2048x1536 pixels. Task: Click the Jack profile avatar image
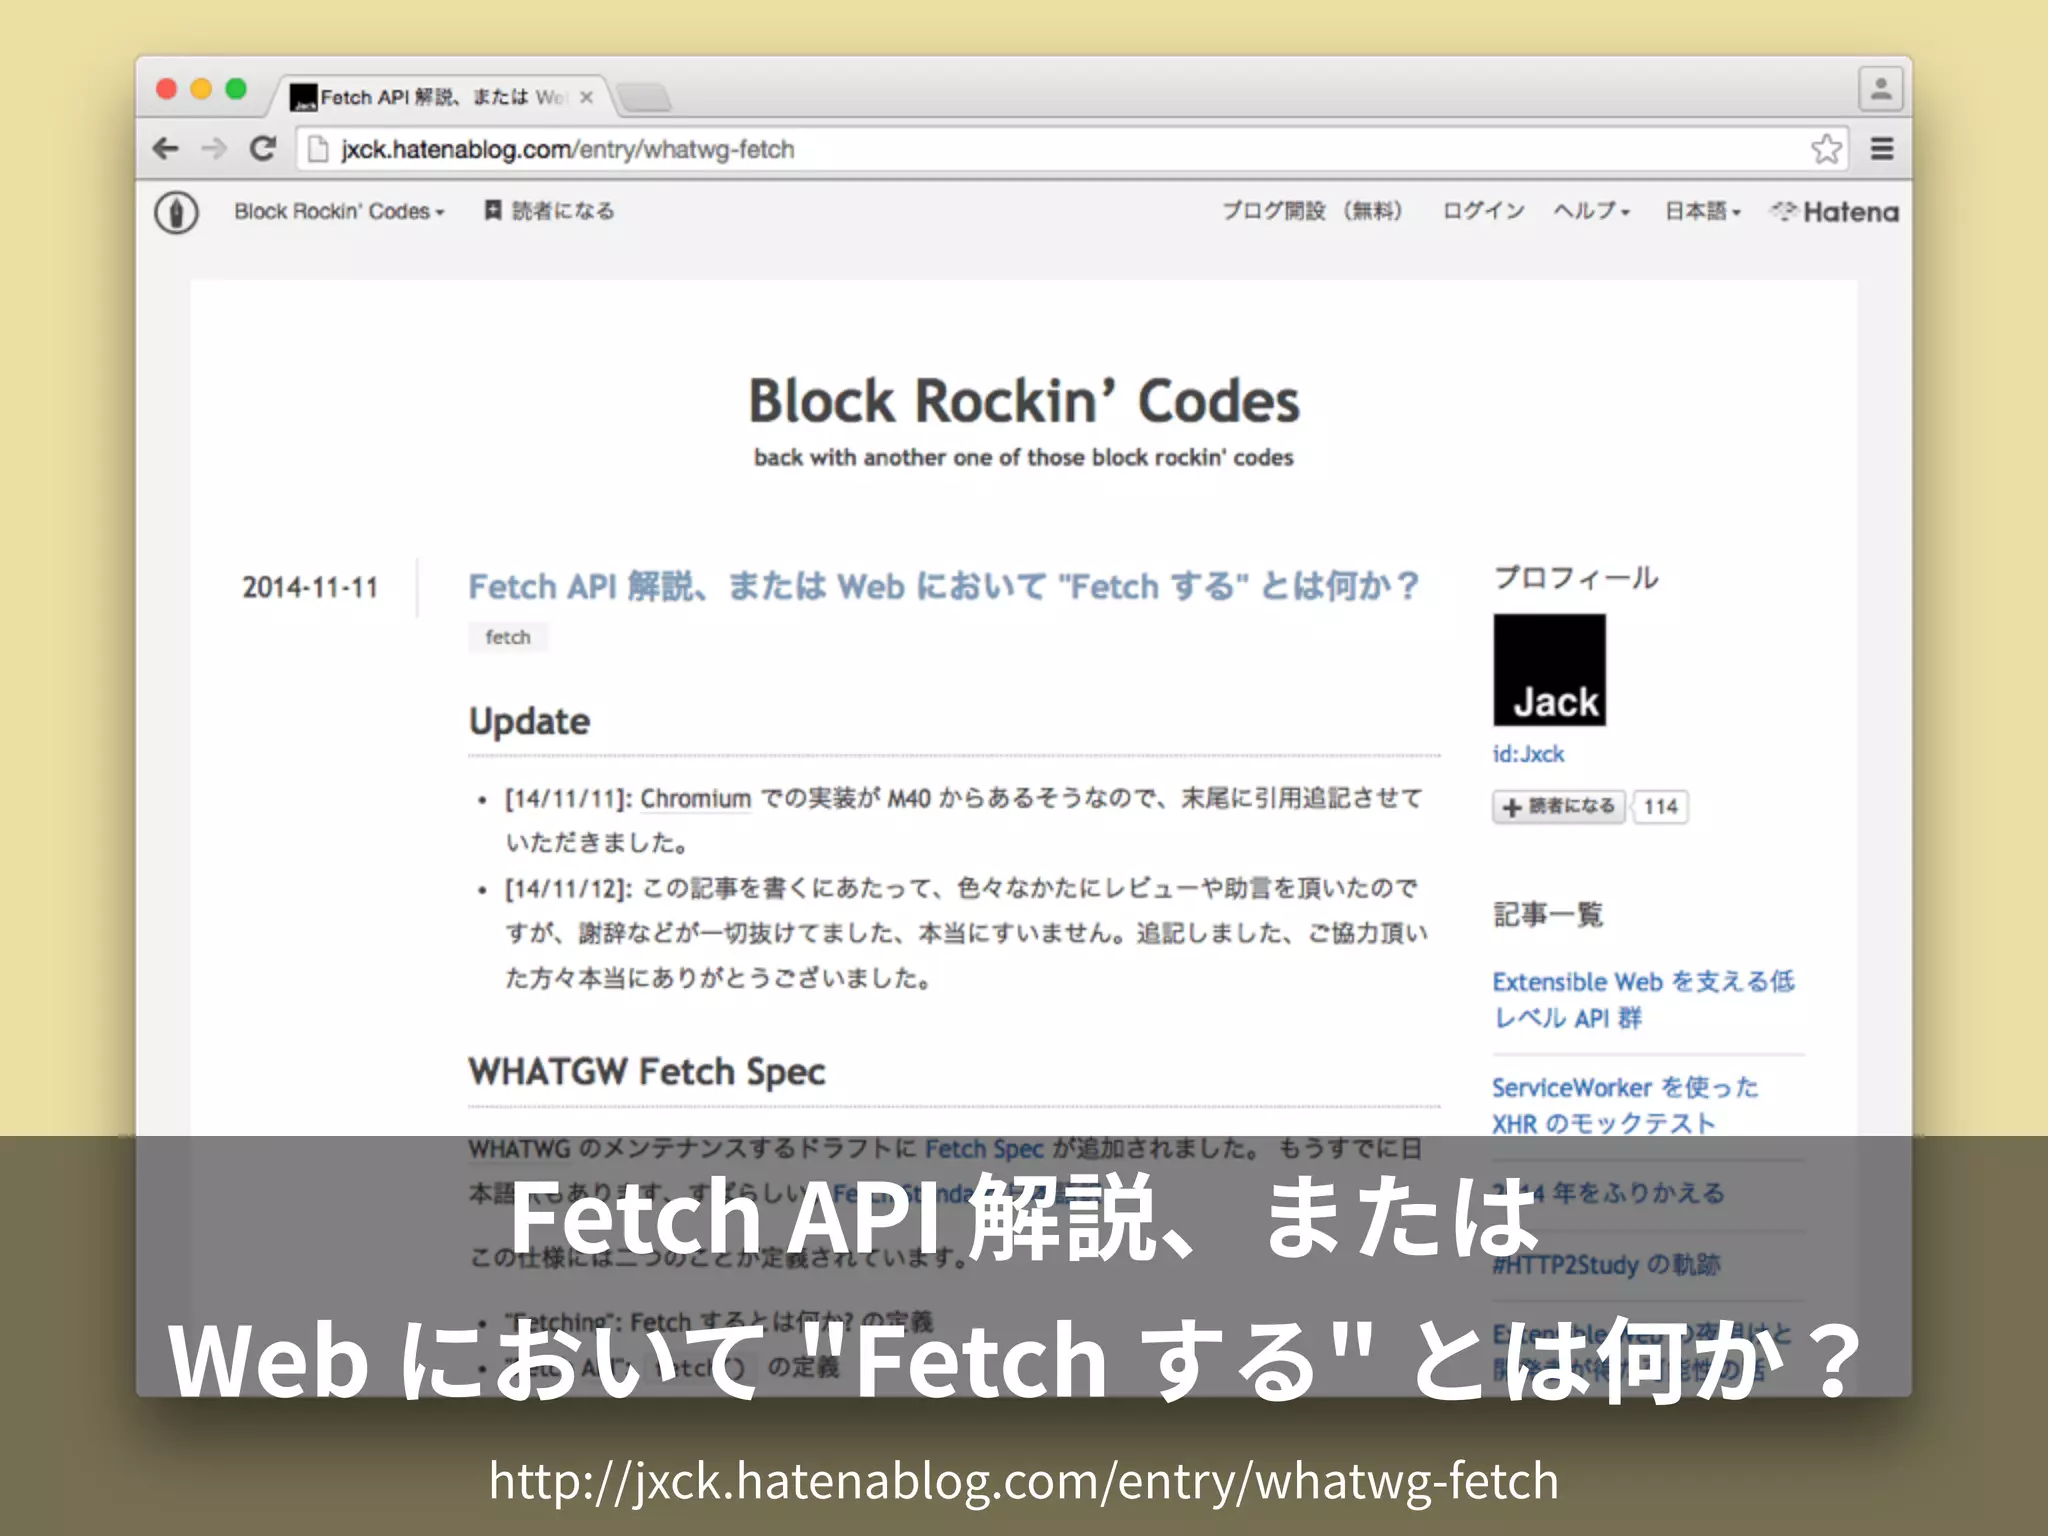tap(1549, 669)
